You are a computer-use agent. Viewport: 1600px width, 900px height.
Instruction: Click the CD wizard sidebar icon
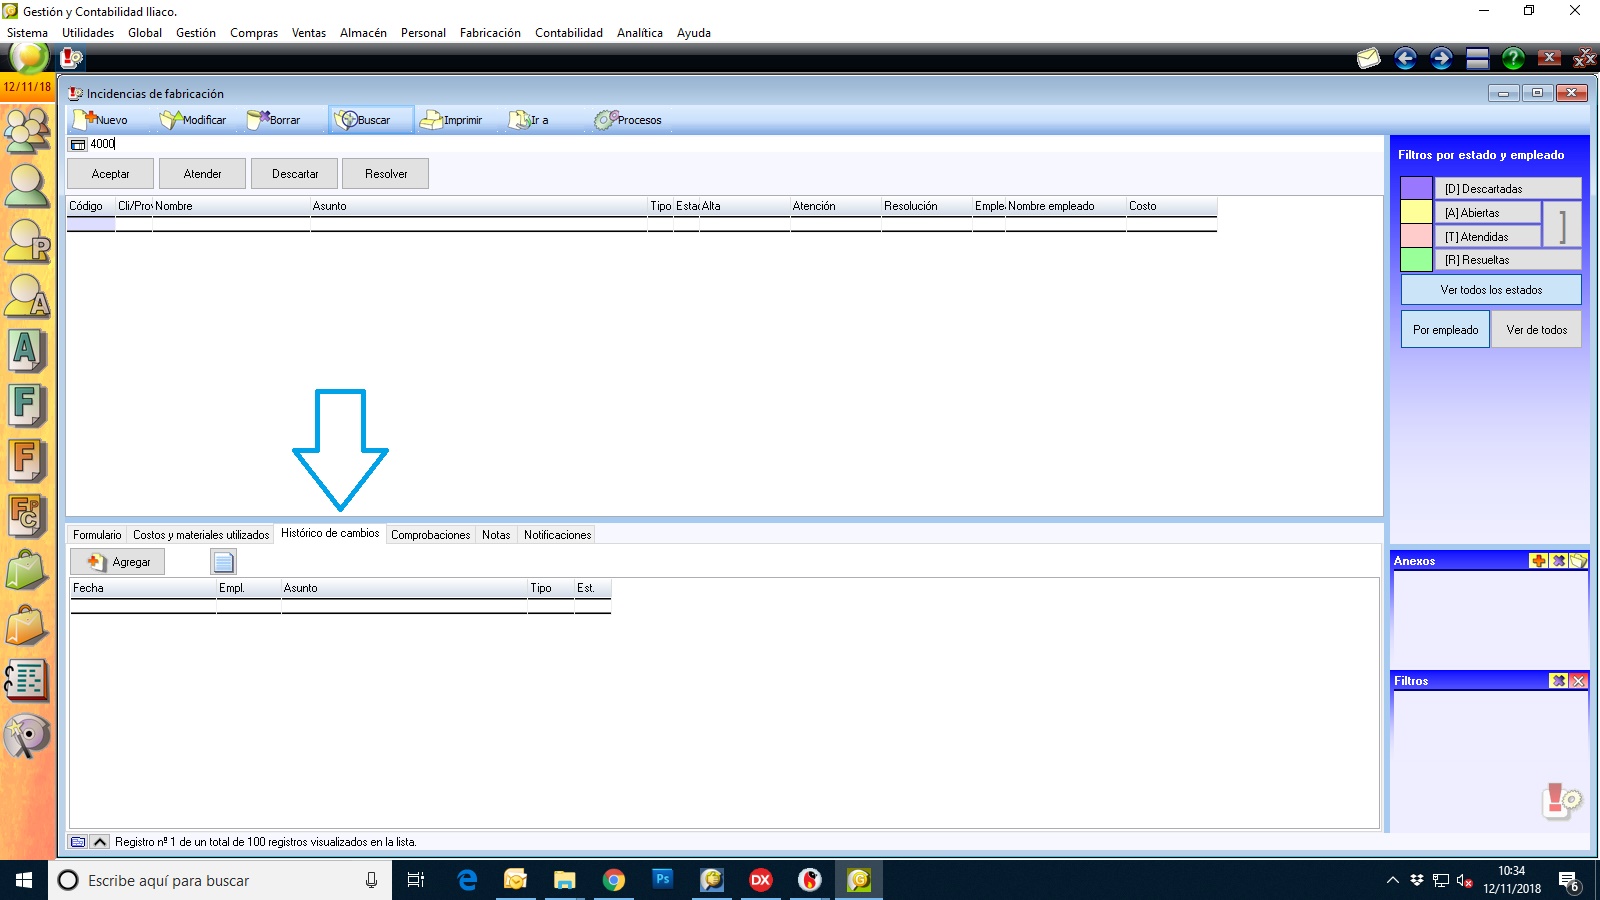(x=27, y=737)
